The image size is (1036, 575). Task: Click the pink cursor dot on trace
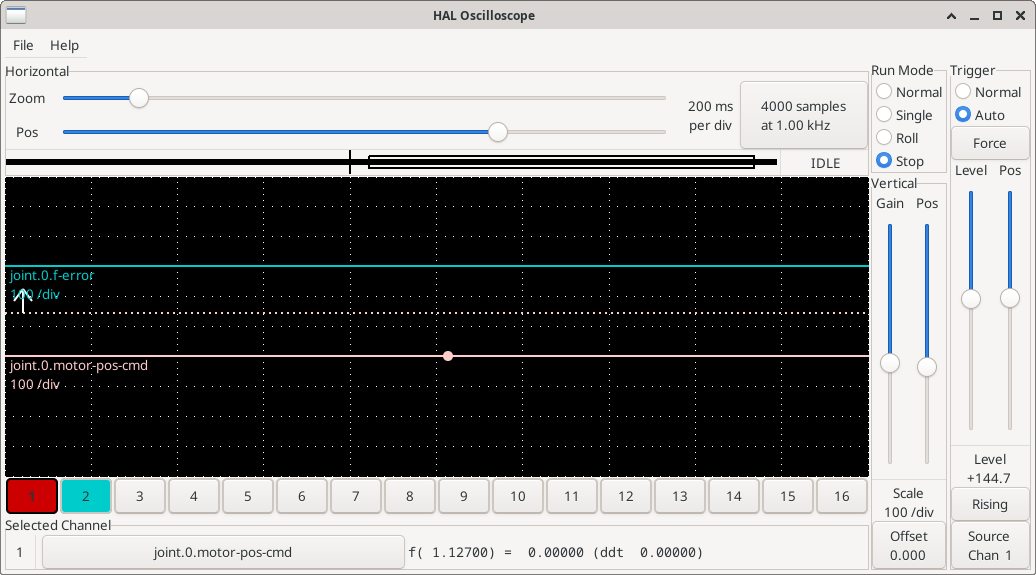click(448, 356)
